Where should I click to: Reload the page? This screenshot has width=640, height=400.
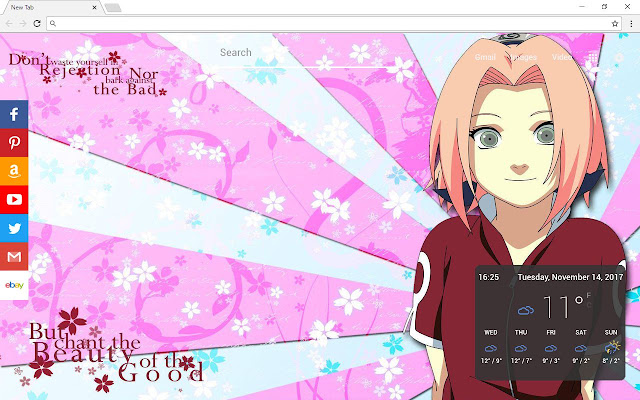37,24
